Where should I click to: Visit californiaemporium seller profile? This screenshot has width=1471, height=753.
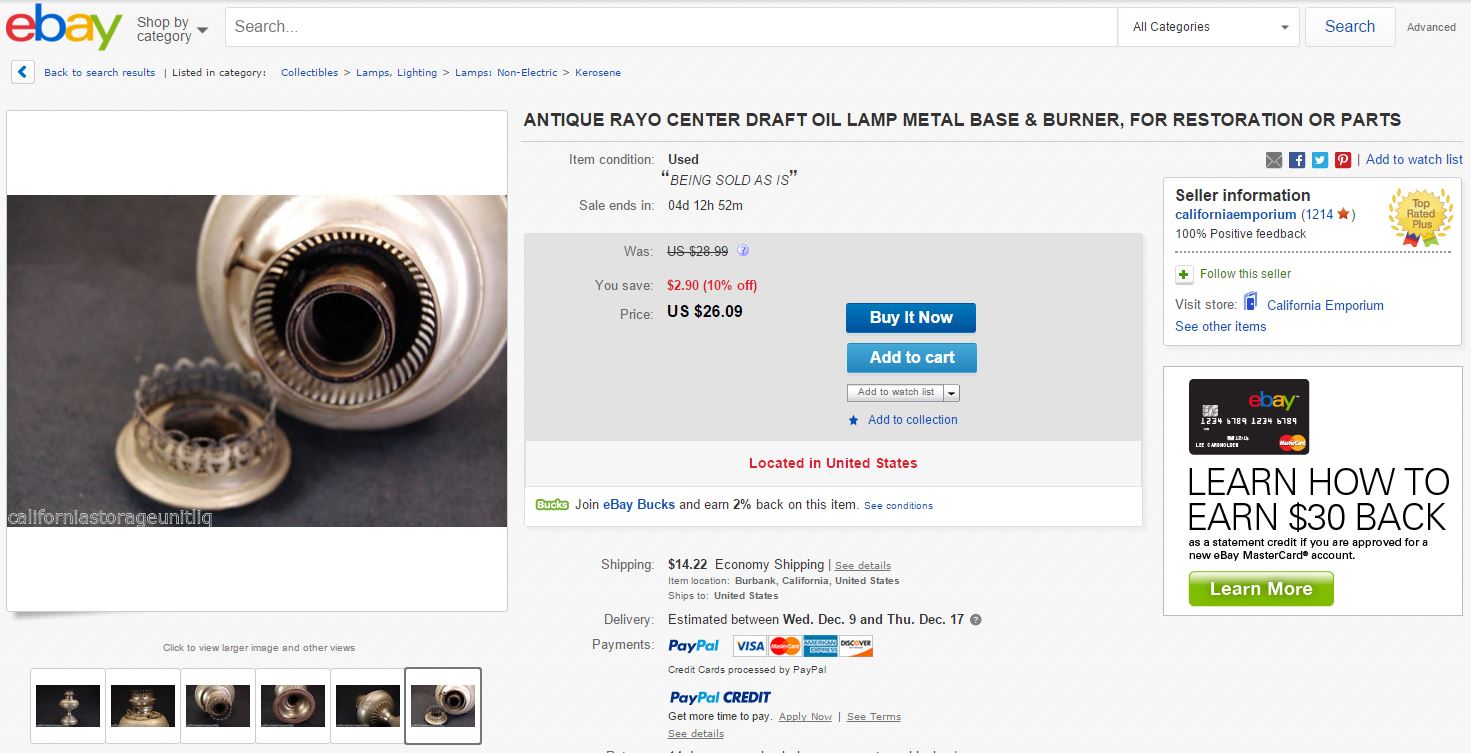pyautogui.click(x=1235, y=215)
